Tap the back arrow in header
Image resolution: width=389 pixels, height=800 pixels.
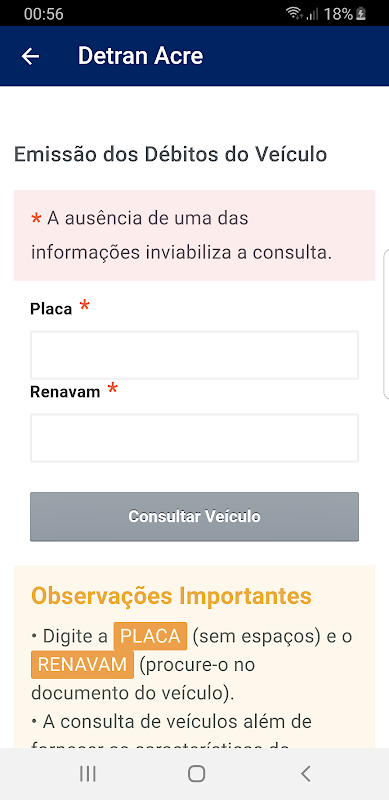point(30,57)
